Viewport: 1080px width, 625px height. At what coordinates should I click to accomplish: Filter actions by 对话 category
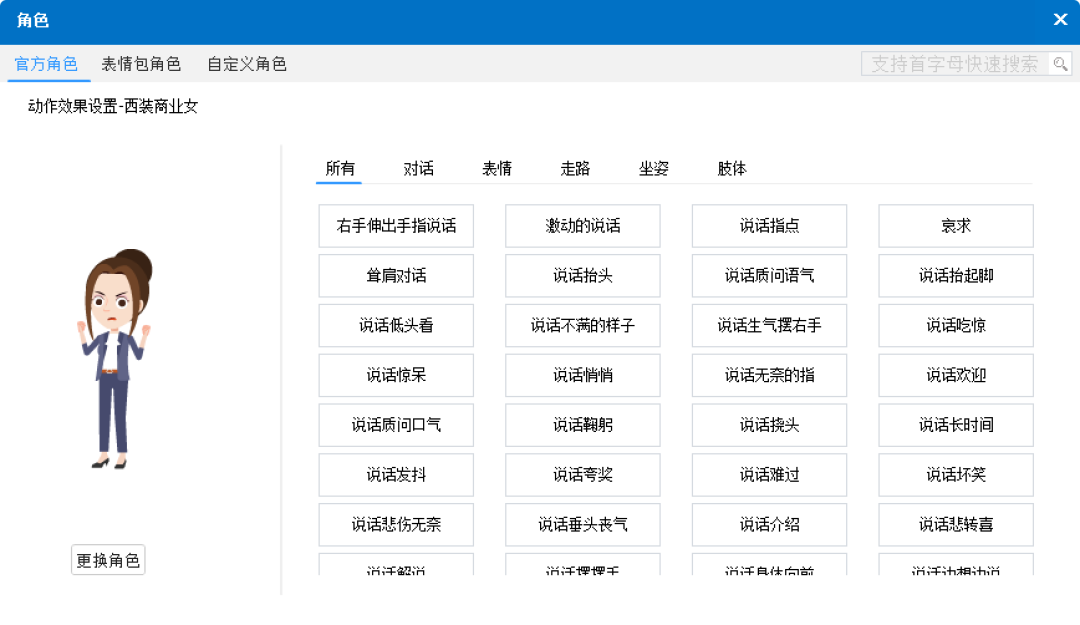[x=419, y=168]
